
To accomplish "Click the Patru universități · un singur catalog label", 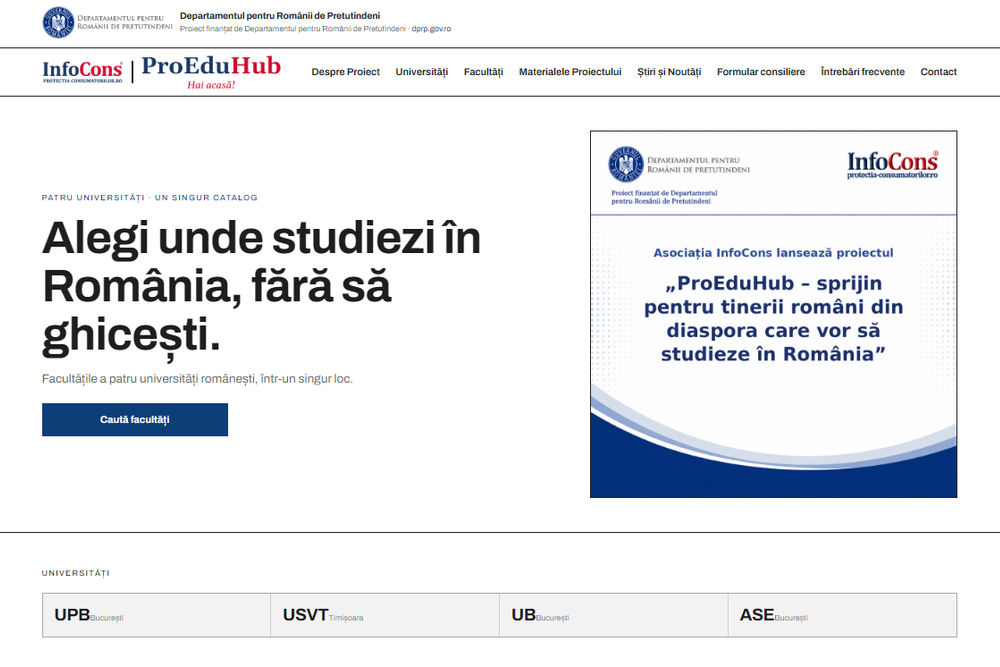I will point(150,198).
